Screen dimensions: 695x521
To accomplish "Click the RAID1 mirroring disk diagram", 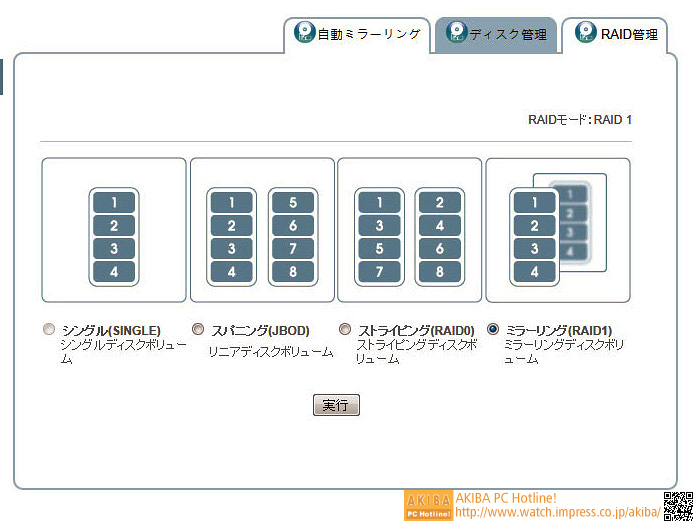I will [x=557, y=230].
